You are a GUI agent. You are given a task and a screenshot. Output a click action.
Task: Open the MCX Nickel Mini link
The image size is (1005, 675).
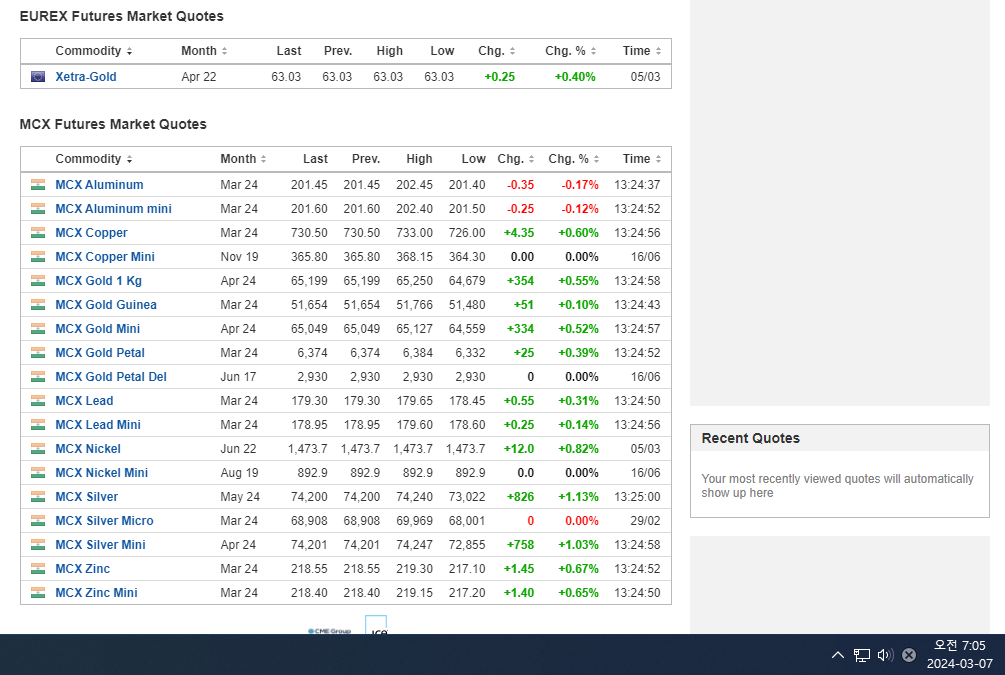(x=101, y=472)
